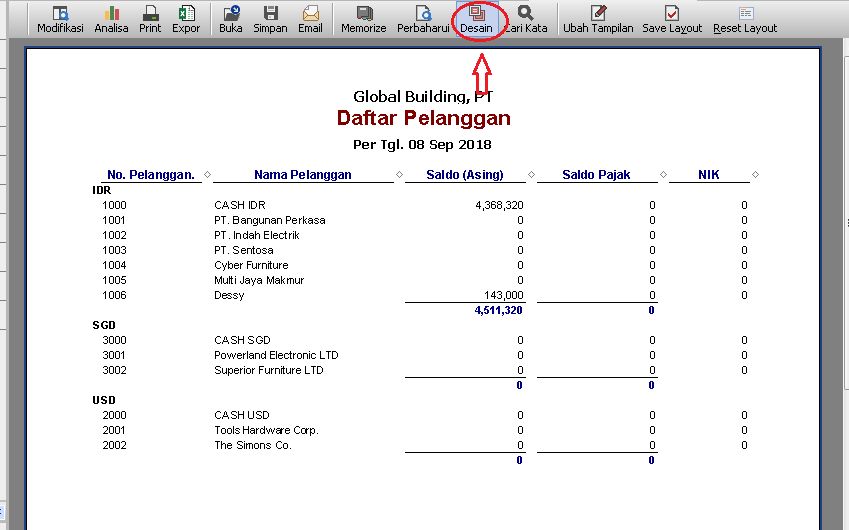This screenshot has width=849, height=530.
Task: Click the Daftar Pelanggan report title
Action: click(423, 118)
